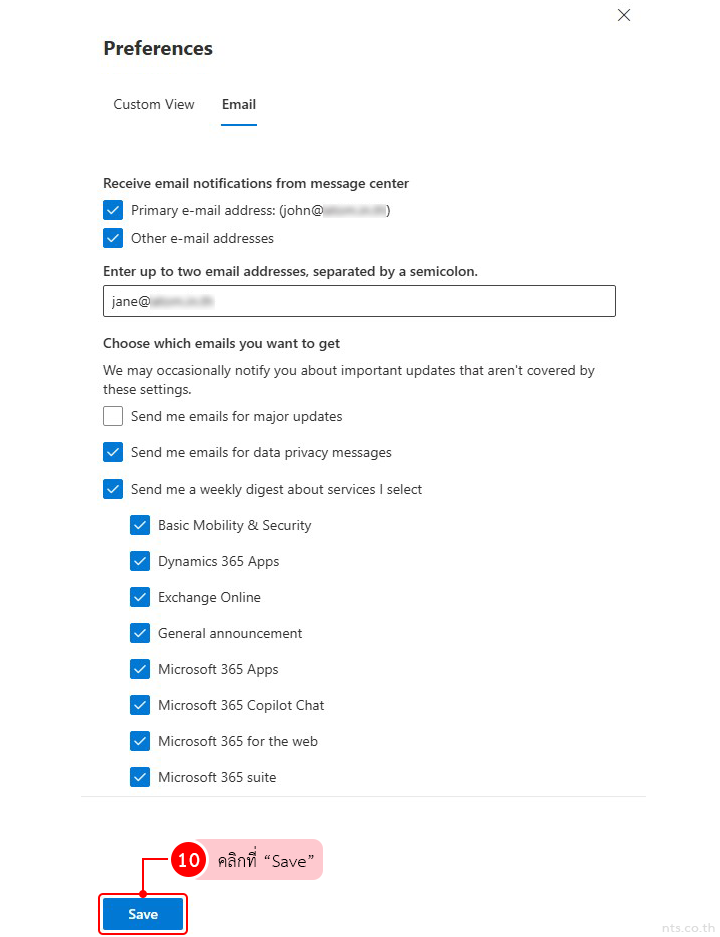Close the Preferences panel with X
Viewport: 720px width, 937px height.
624,15
